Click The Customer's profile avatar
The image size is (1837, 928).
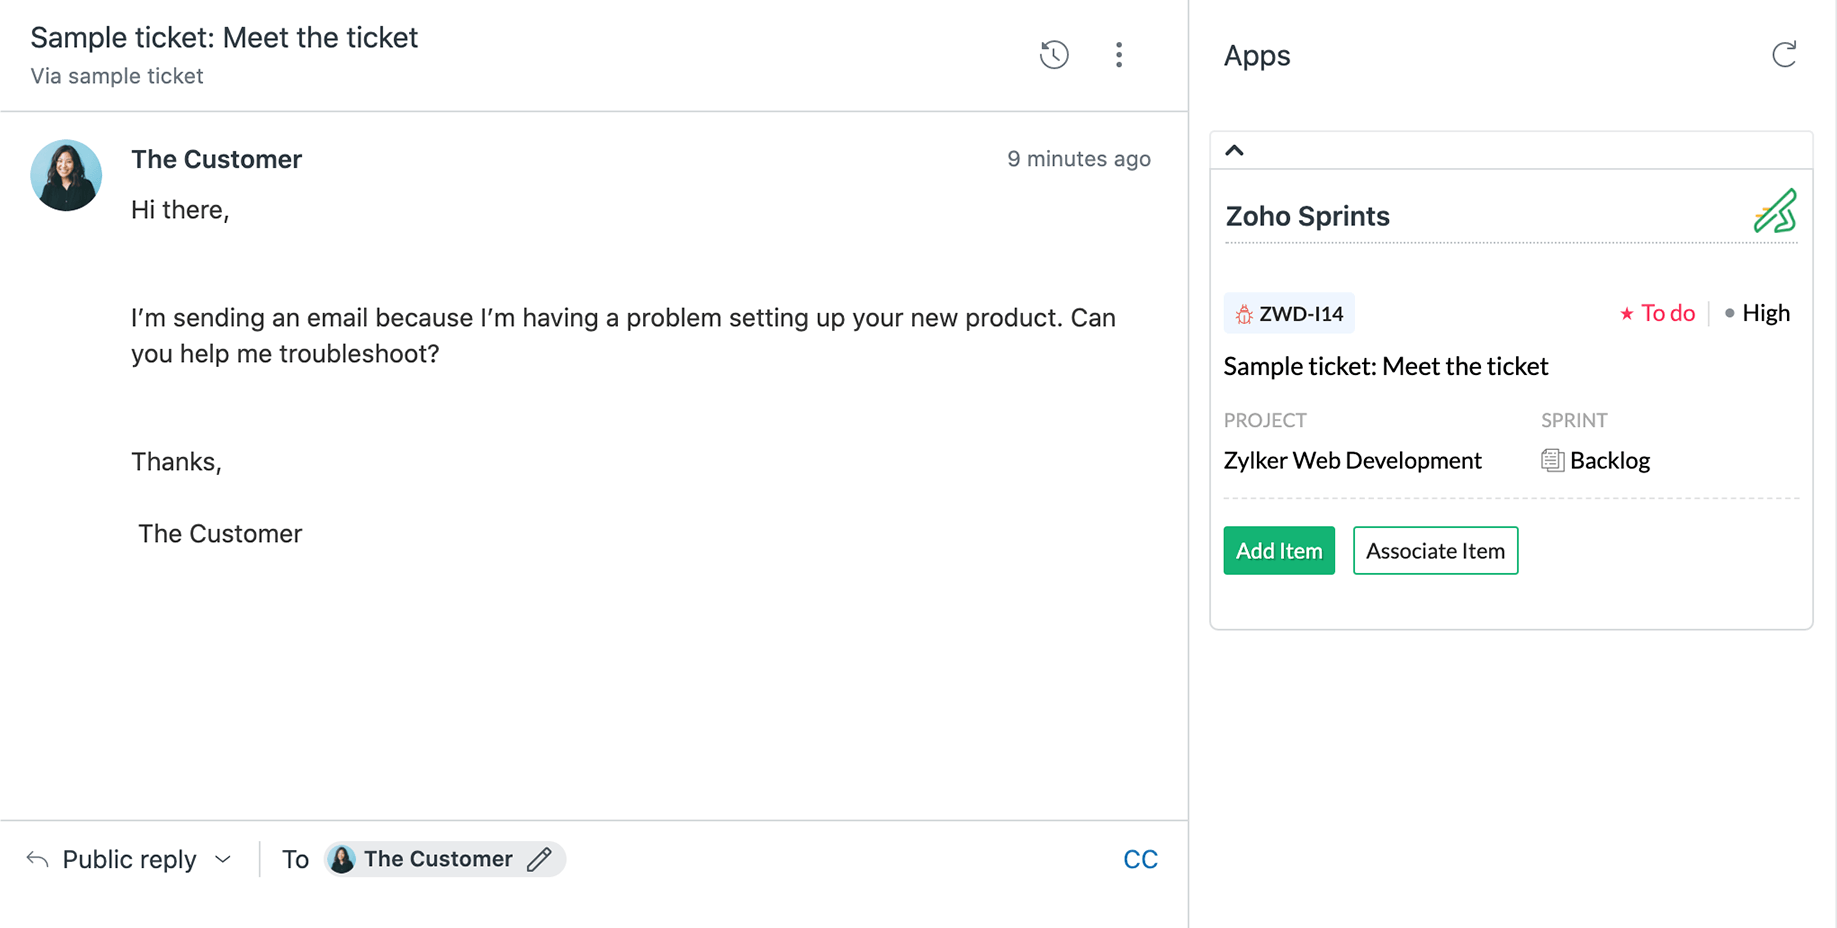(x=66, y=175)
